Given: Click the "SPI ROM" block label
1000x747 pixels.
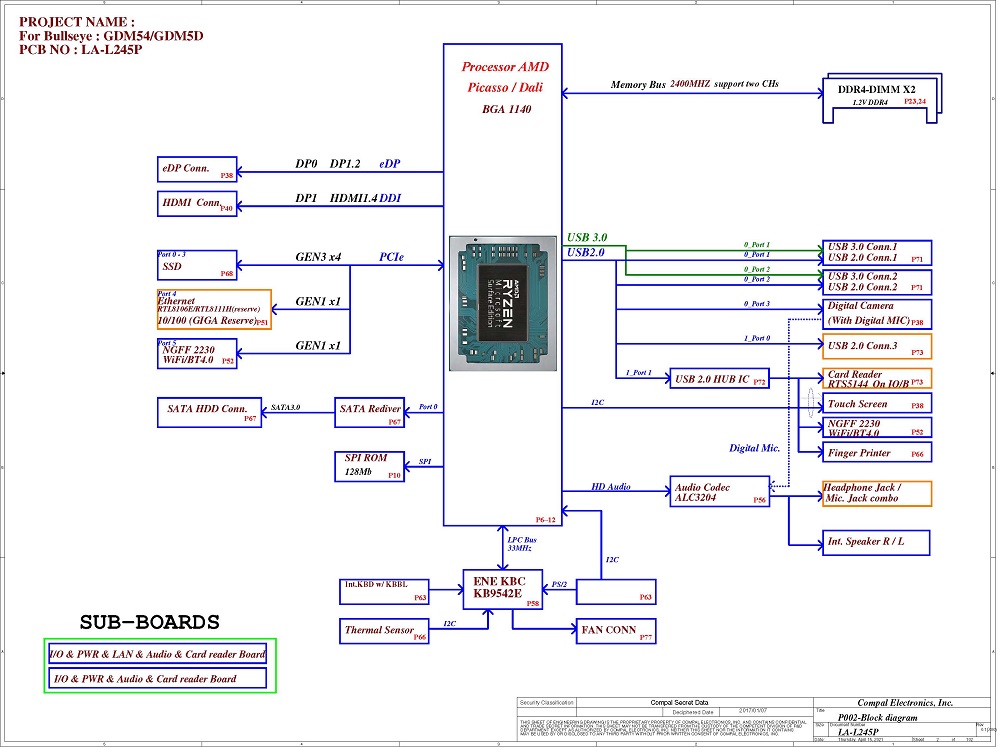Looking at the screenshot, I should [x=365, y=458].
